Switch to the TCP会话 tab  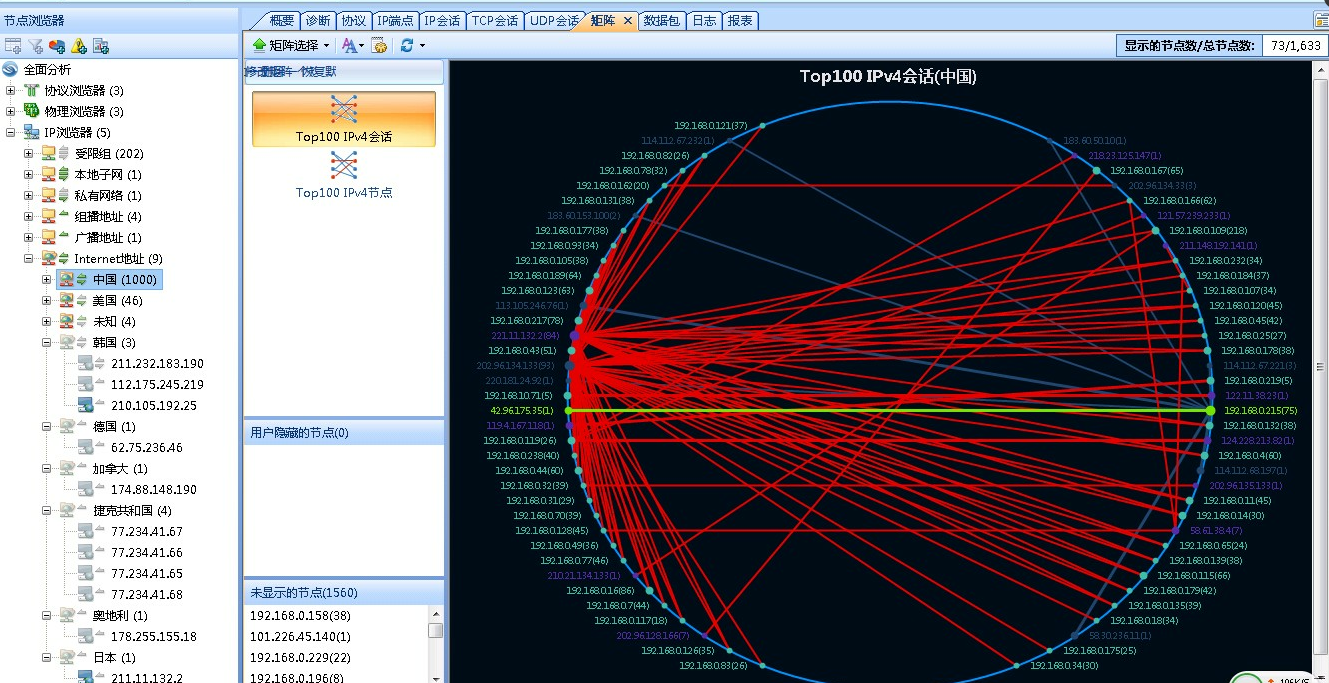495,20
